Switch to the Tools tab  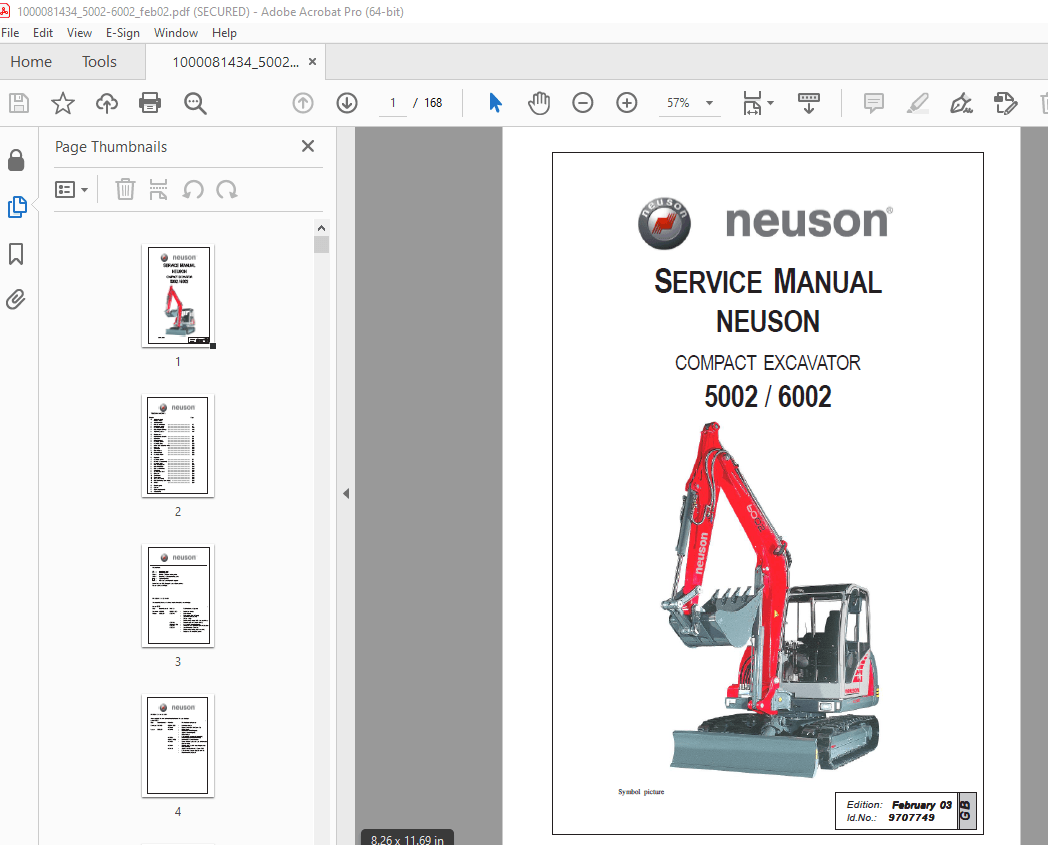100,62
